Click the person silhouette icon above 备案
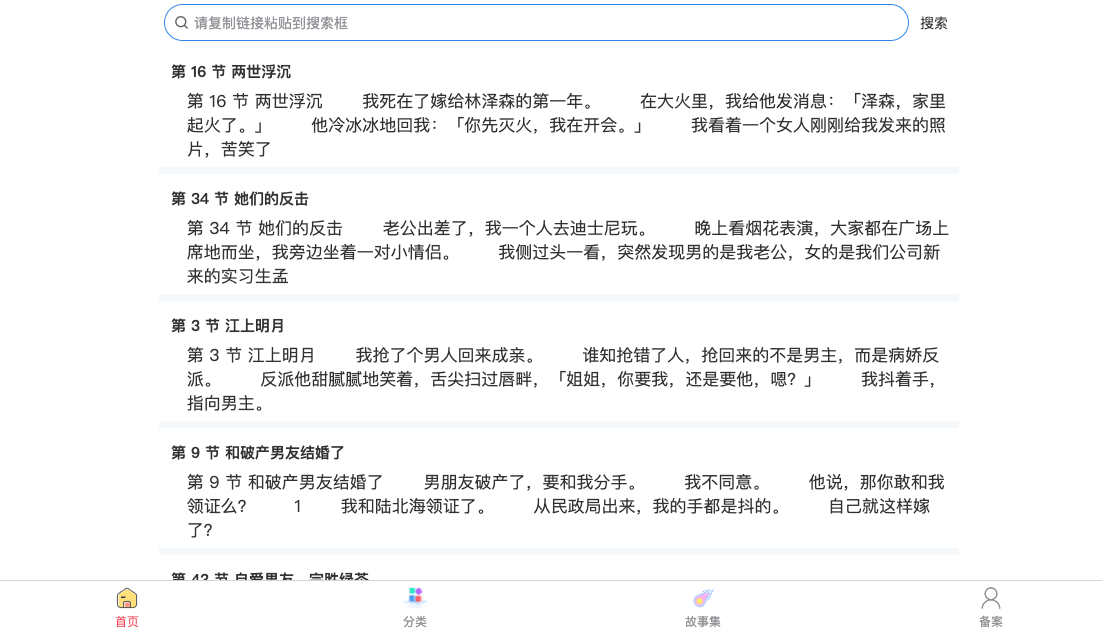Screen dimensions: 1102x630 tap(990, 597)
